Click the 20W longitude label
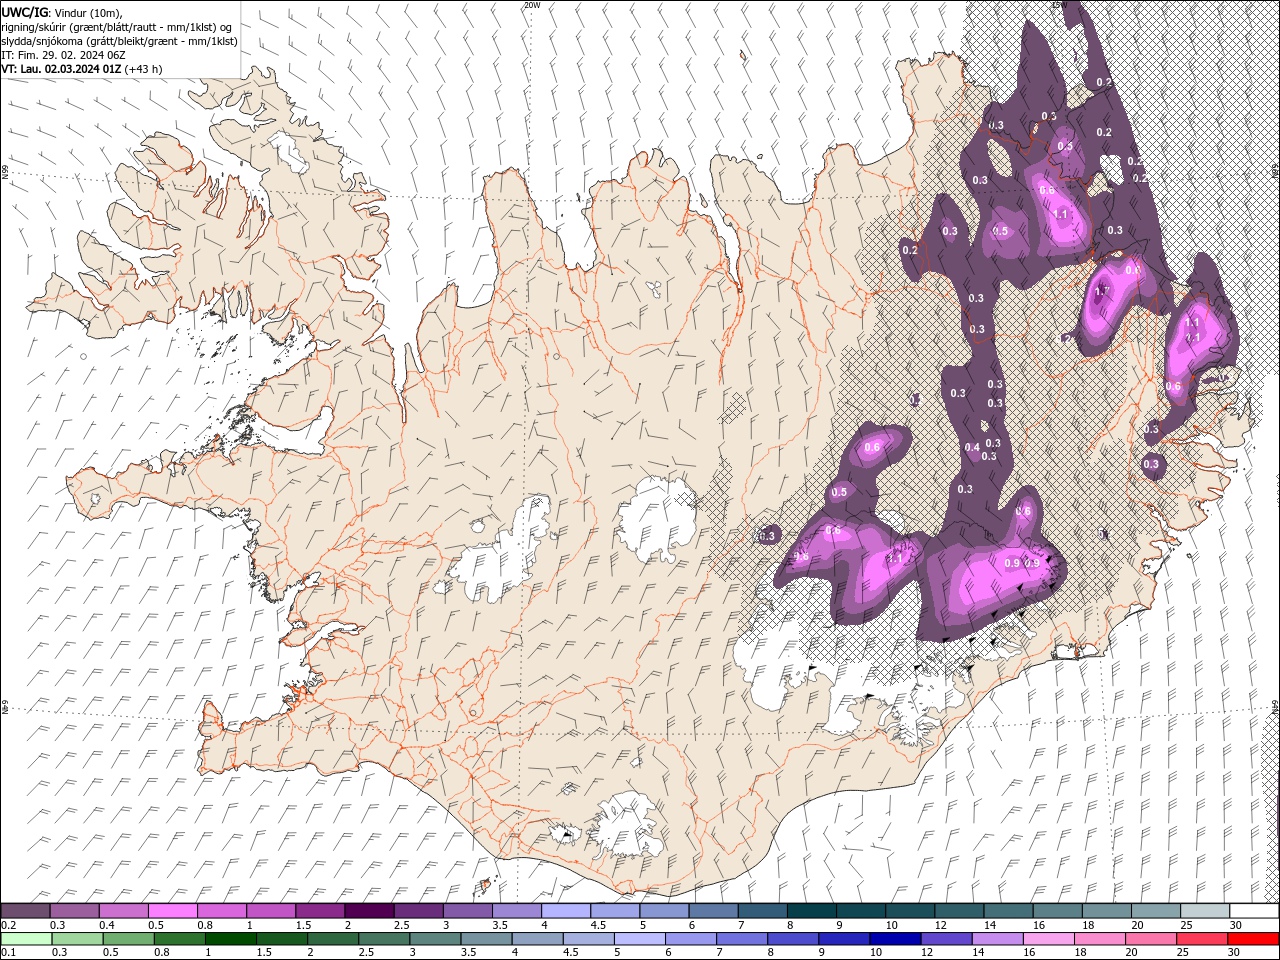1280x960 pixels. 532,4
